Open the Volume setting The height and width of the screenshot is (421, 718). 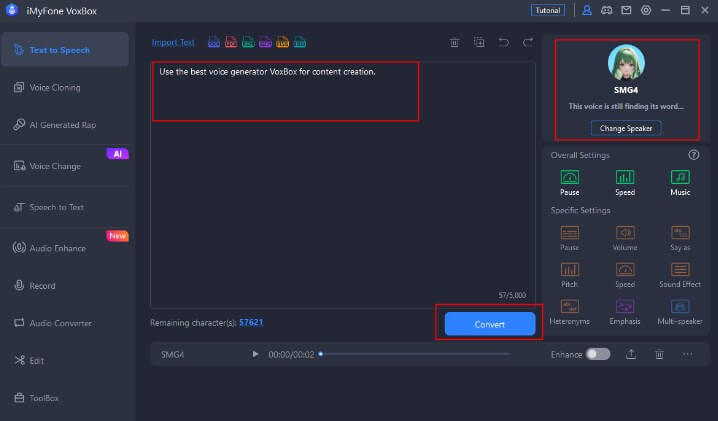[625, 238]
